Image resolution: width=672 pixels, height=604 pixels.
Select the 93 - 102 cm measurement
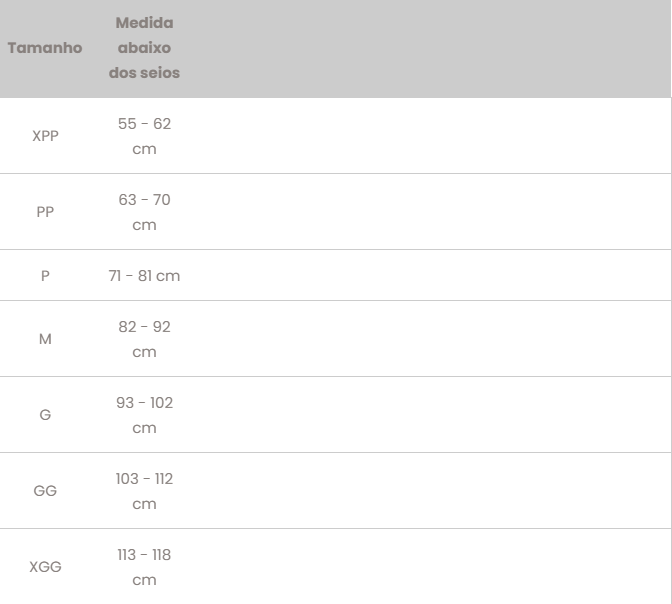(144, 415)
